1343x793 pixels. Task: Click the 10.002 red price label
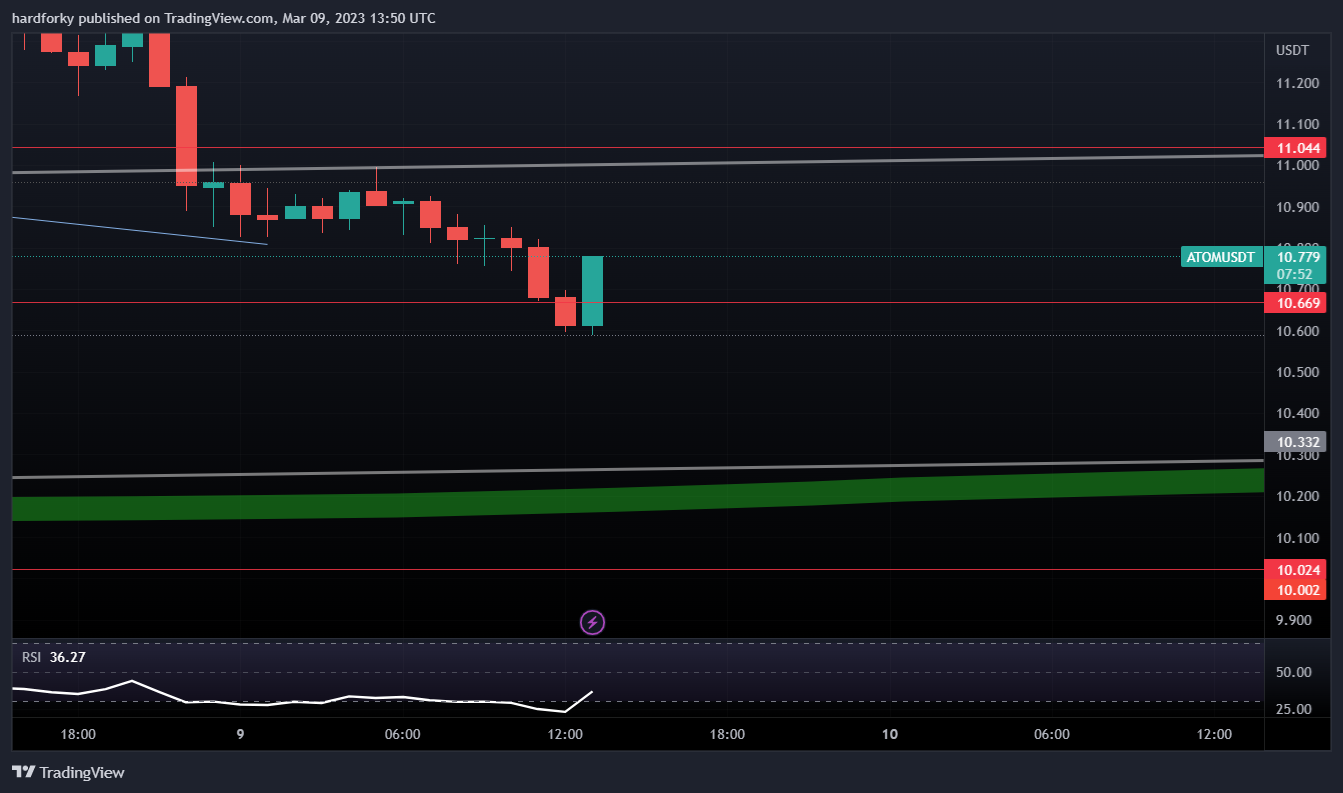(x=1295, y=590)
